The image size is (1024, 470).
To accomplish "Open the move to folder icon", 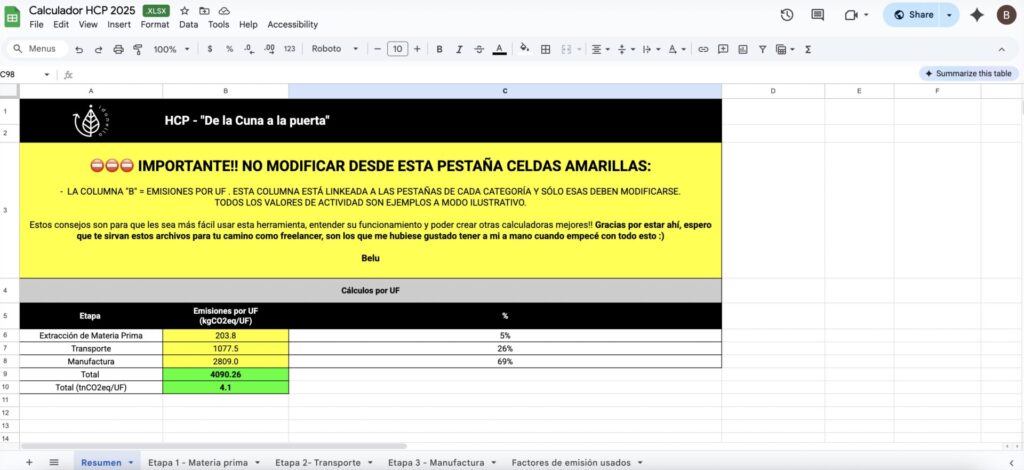I will (204, 11).
